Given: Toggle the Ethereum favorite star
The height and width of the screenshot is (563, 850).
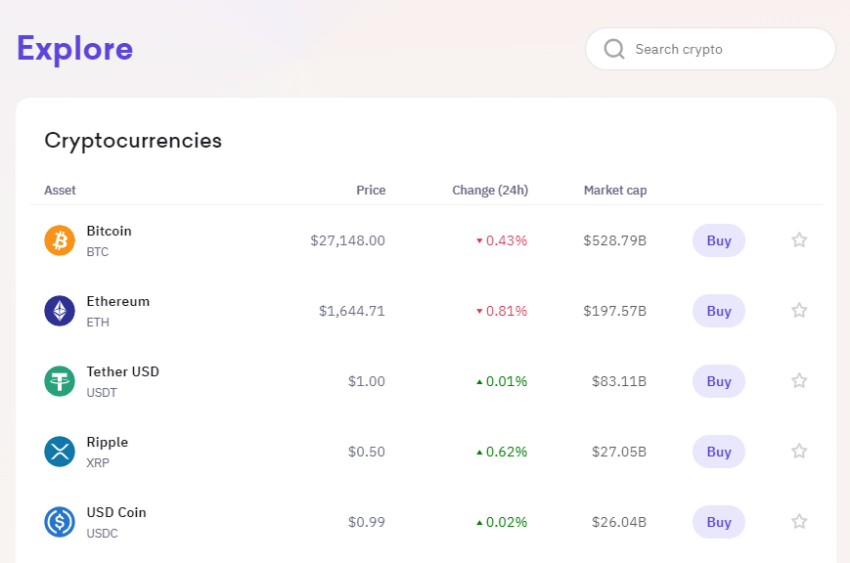Looking at the screenshot, I should pyautogui.click(x=799, y=310).
